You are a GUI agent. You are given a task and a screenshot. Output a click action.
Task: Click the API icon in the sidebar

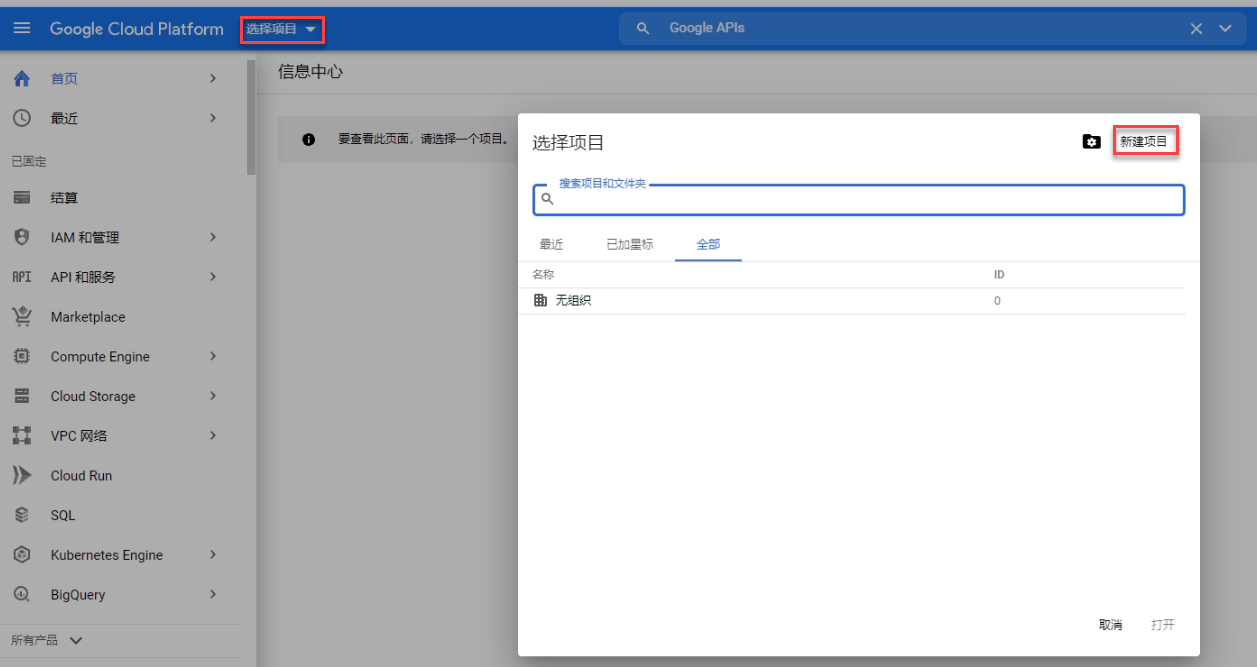click(x=22, y=277)
